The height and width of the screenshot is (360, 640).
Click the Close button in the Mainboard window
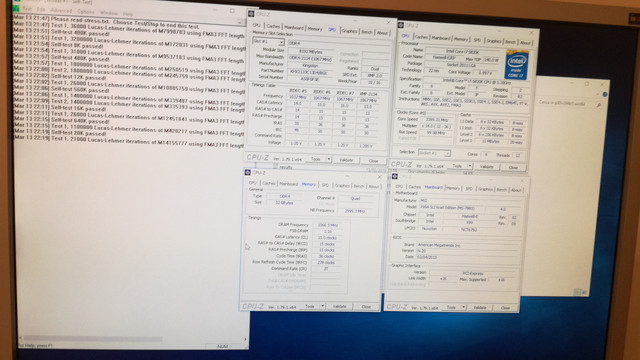(505, 308)
